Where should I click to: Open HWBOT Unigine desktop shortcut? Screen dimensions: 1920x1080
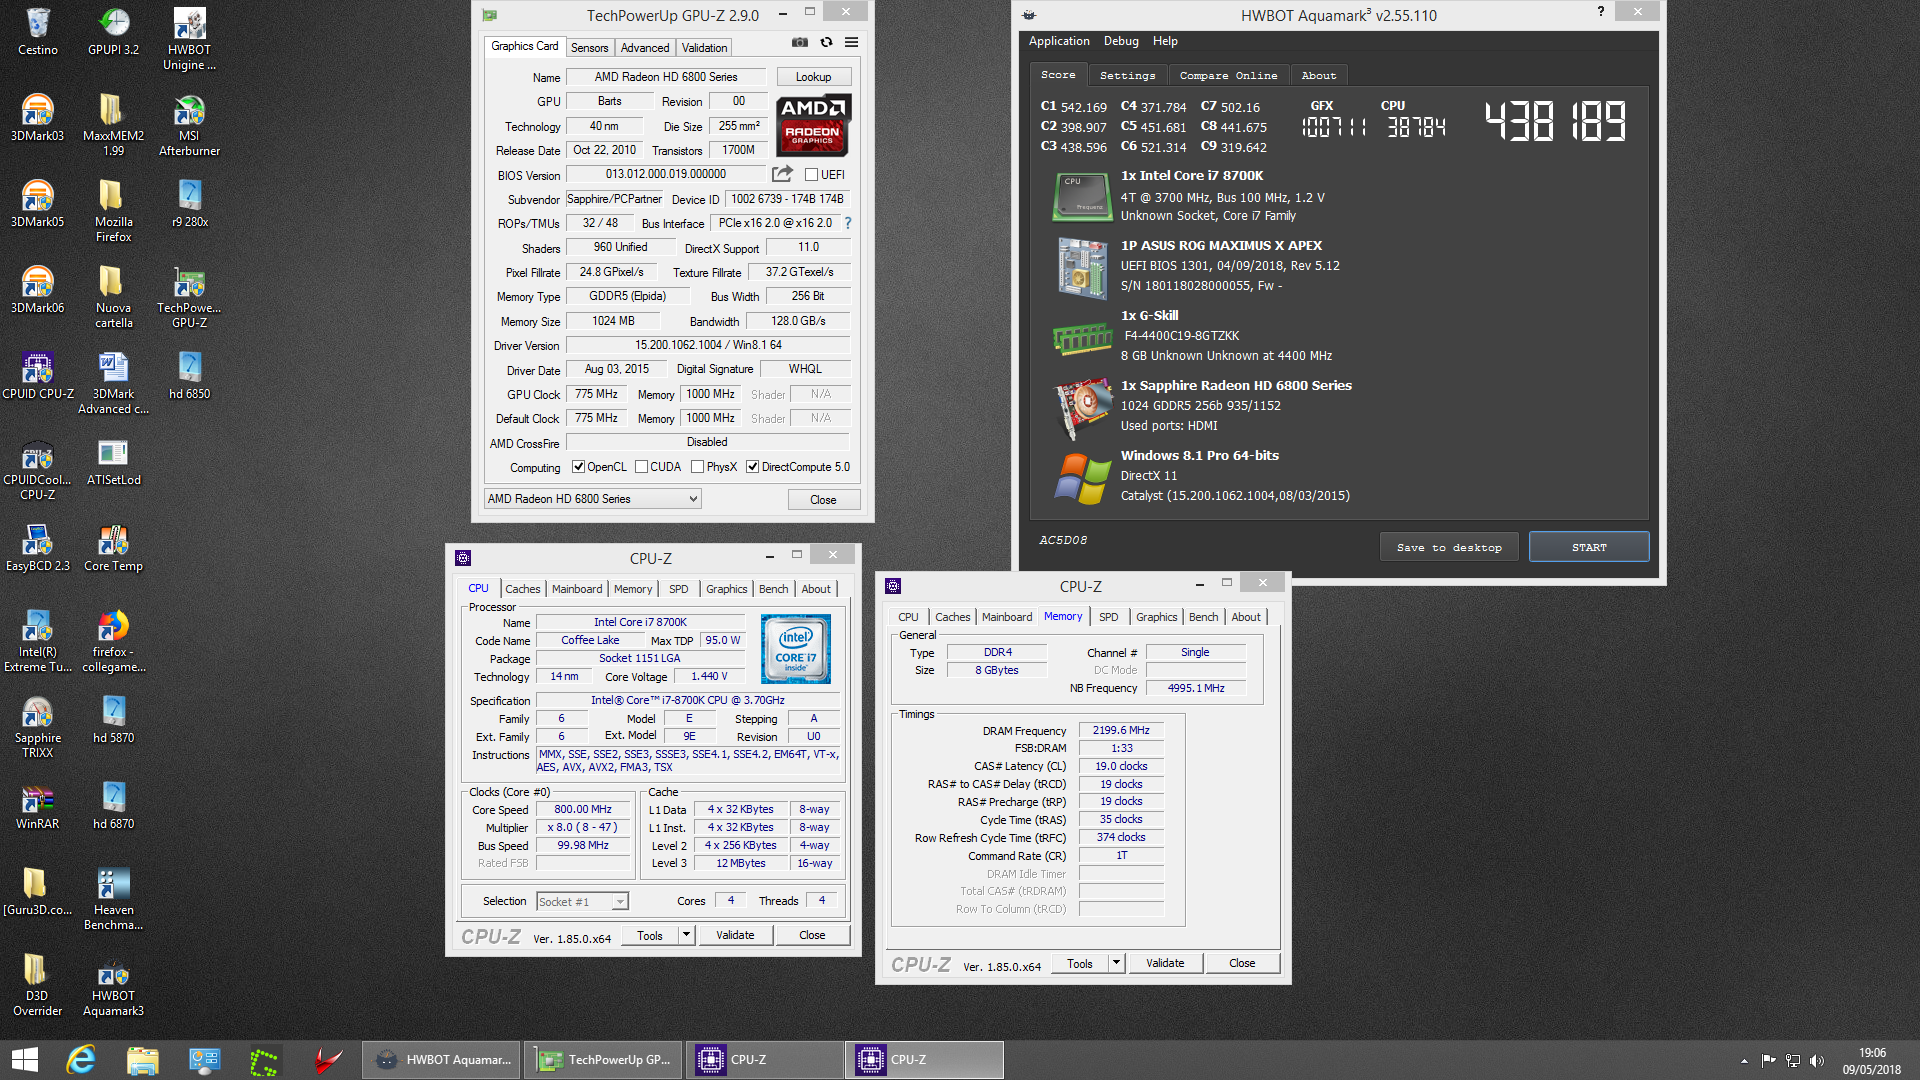pos(189,40)
